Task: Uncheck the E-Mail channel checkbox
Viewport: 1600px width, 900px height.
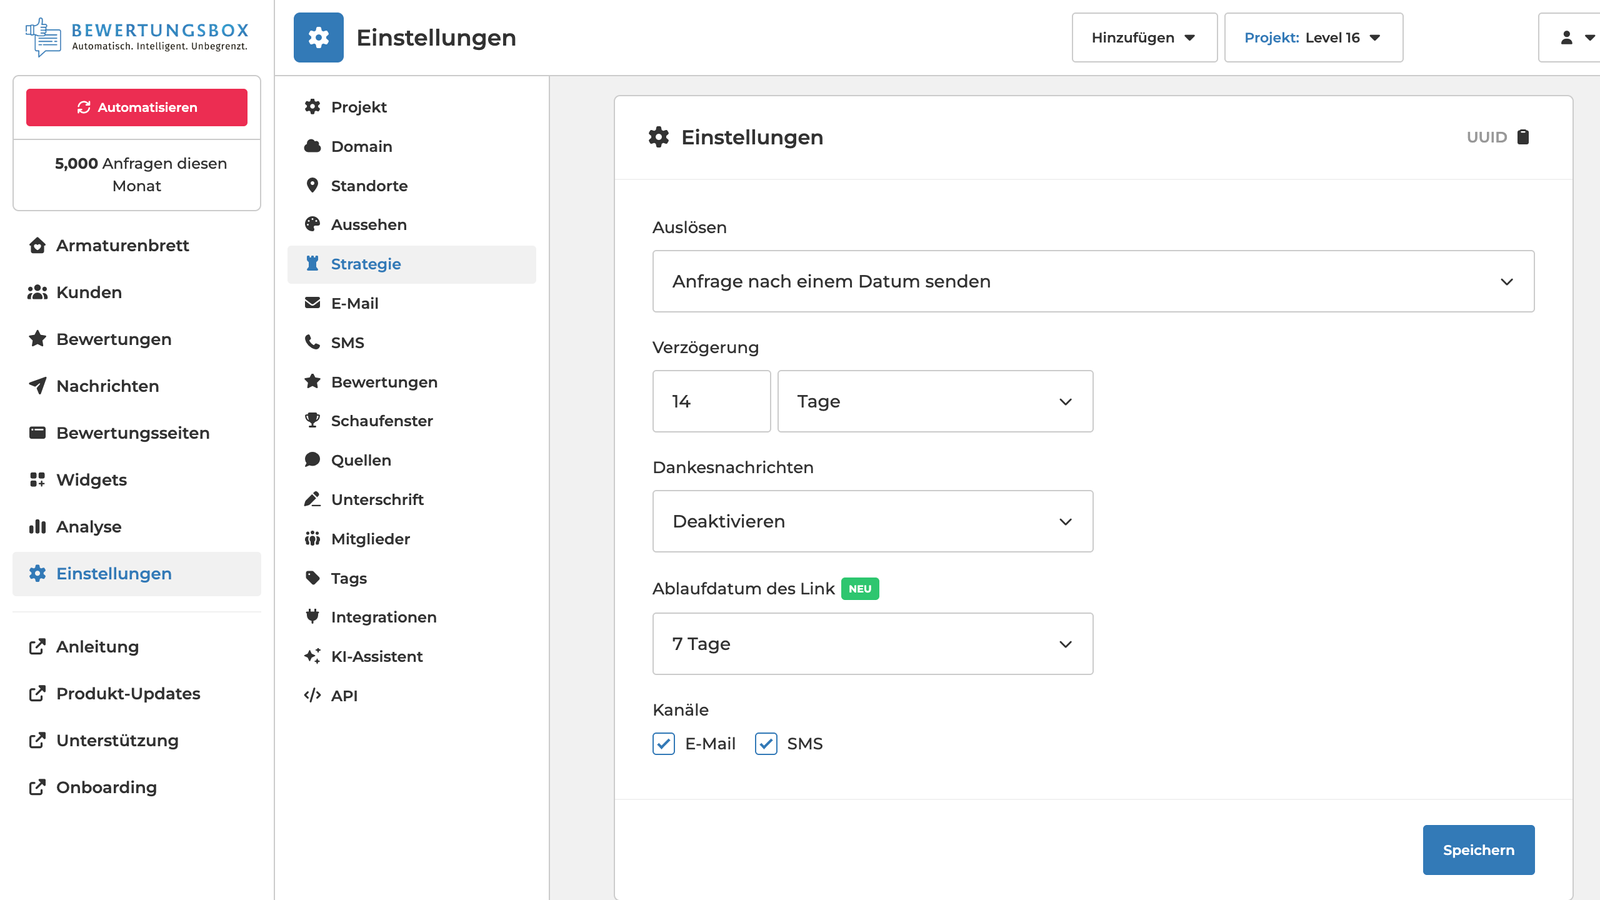Action: pos(664,744)
